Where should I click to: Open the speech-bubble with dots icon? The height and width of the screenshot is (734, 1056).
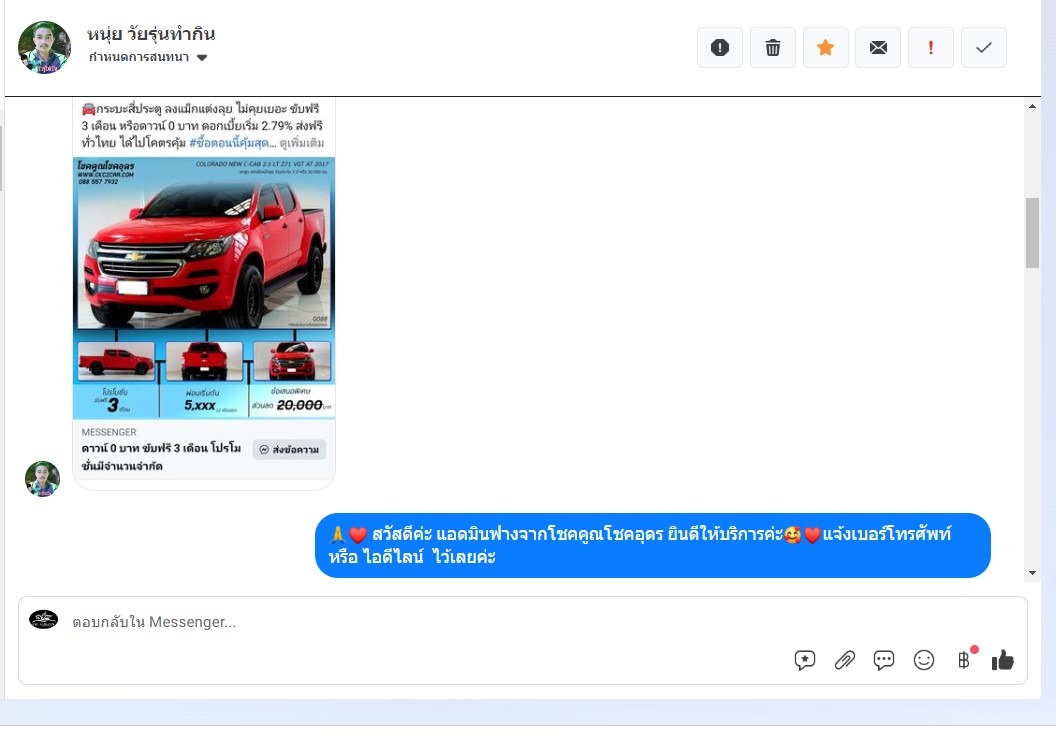click(x=884, y=660)
